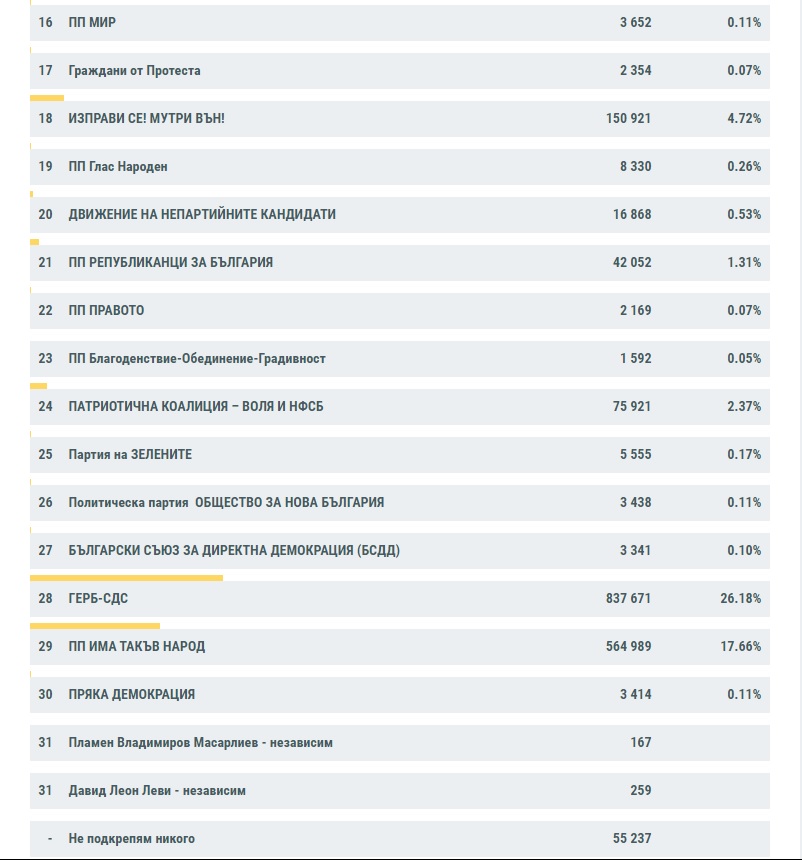Click the ИЗПРАВИ СЕ! МУТРИ ВЪН! party name
The image size is (802, 860).
146,118
